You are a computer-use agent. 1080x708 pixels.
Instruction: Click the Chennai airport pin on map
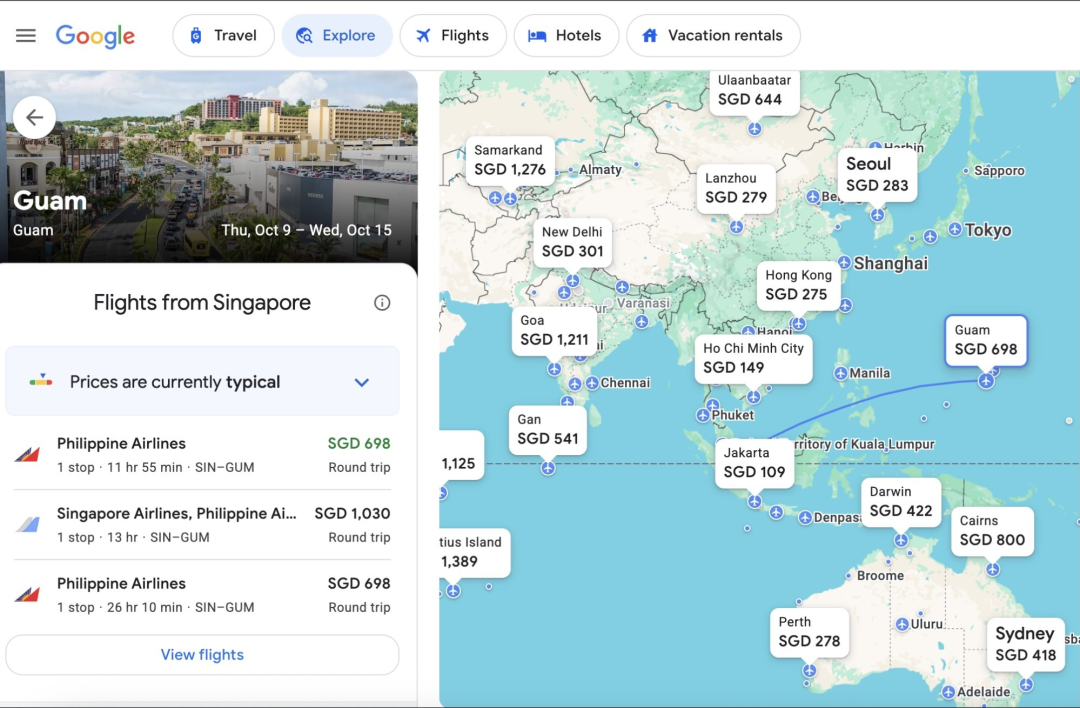592,383
